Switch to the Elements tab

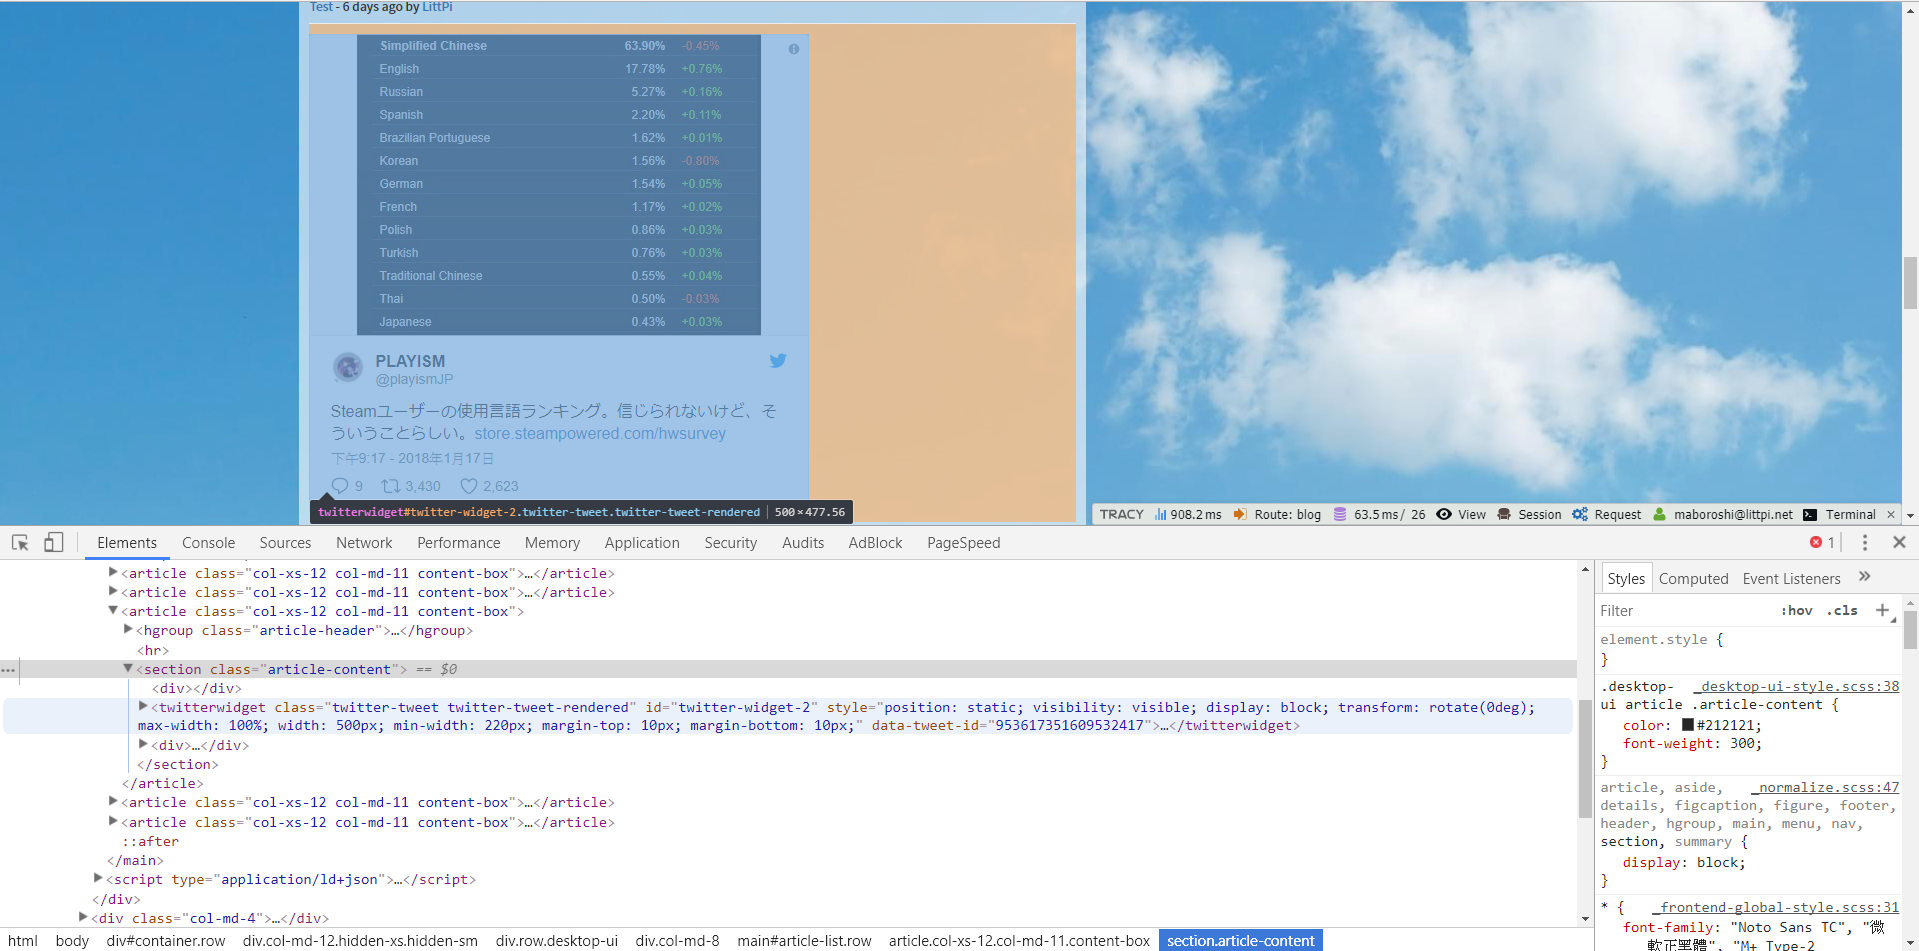click(x=127, y=542)
